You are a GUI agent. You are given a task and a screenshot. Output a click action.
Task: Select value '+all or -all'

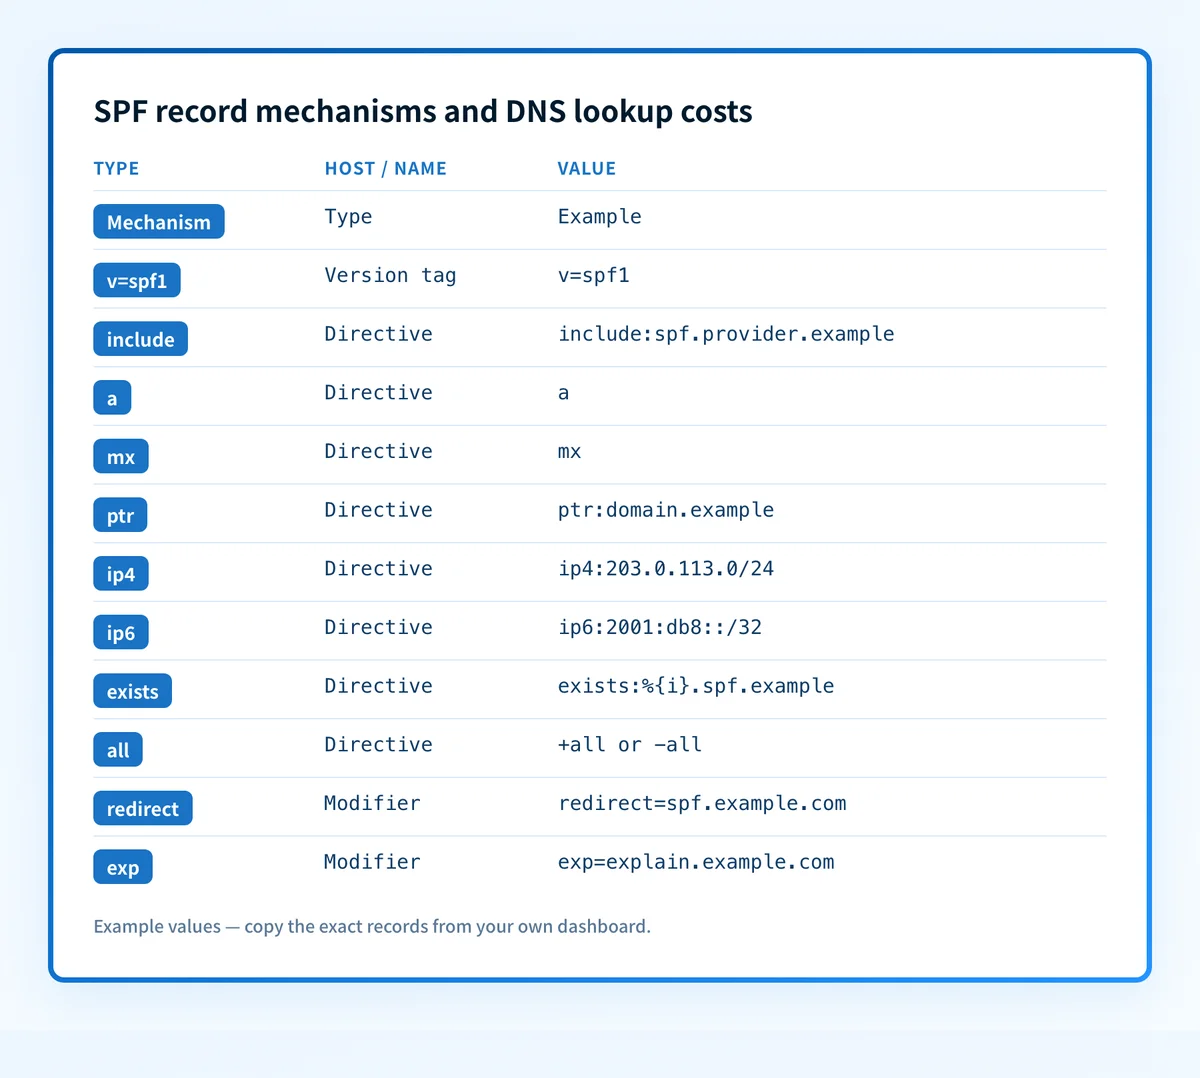point(630,745)
